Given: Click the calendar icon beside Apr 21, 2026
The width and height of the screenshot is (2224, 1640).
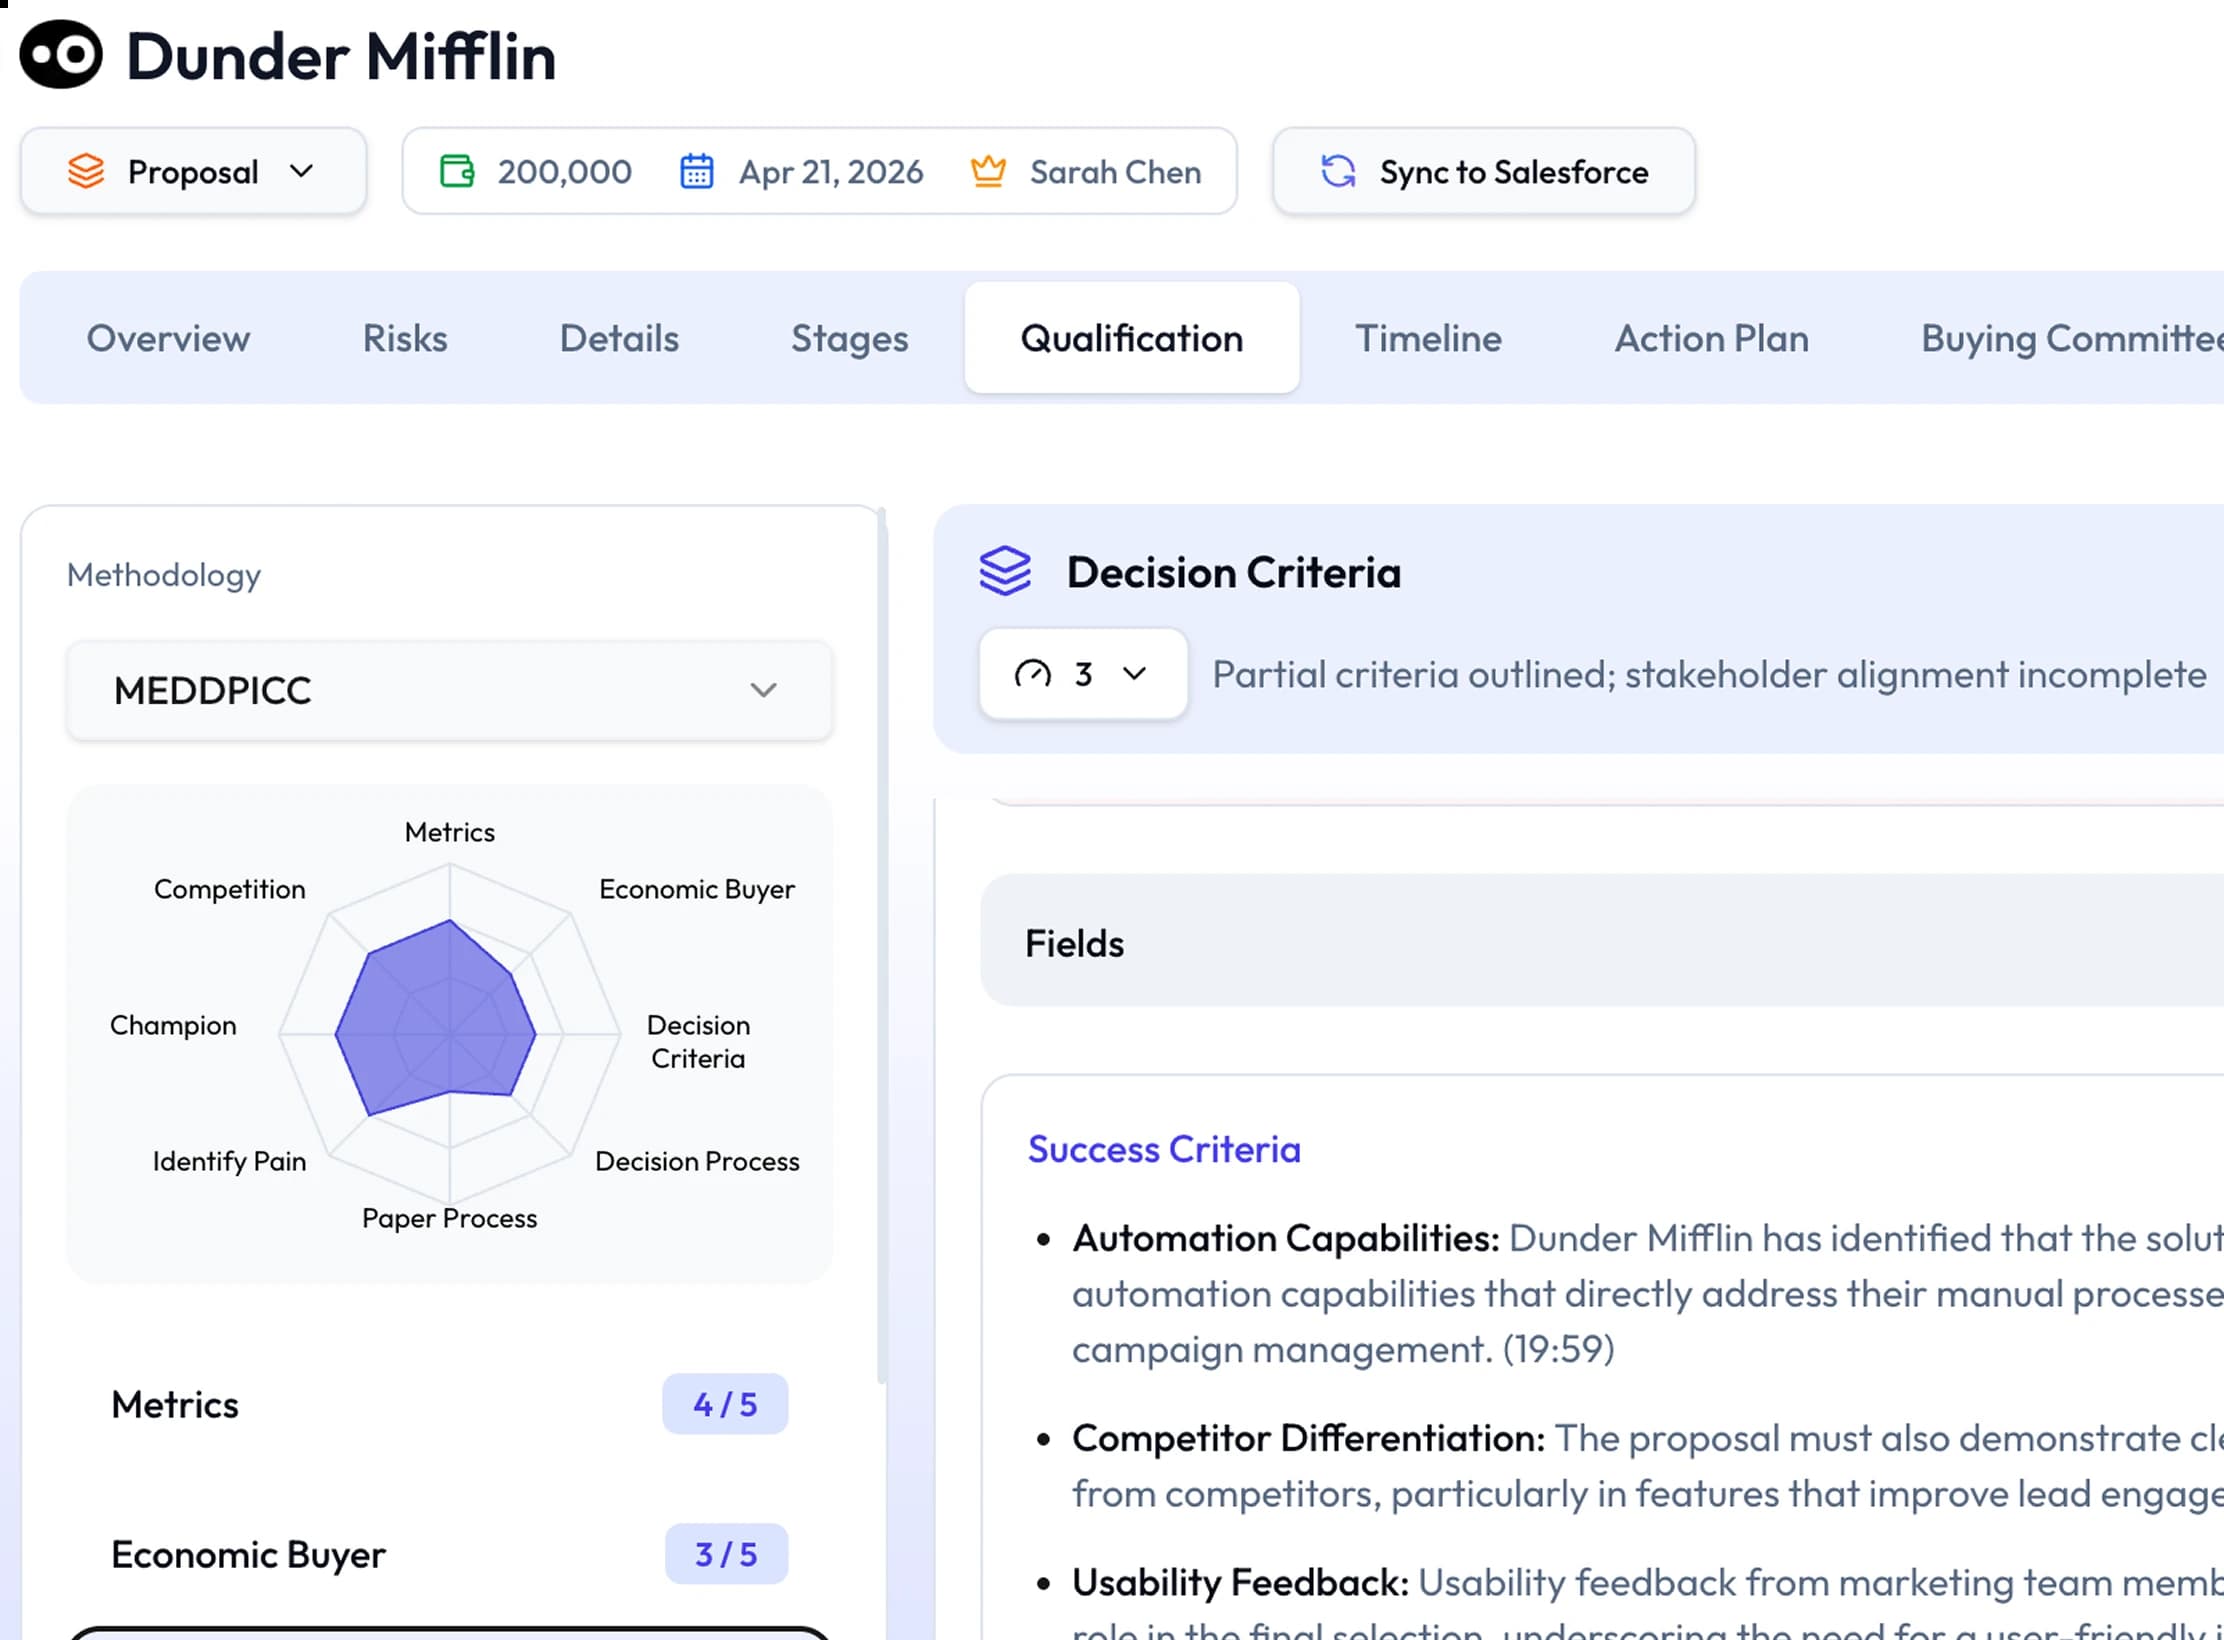Looking at the screenshot, I should click(x=697, y=171).
